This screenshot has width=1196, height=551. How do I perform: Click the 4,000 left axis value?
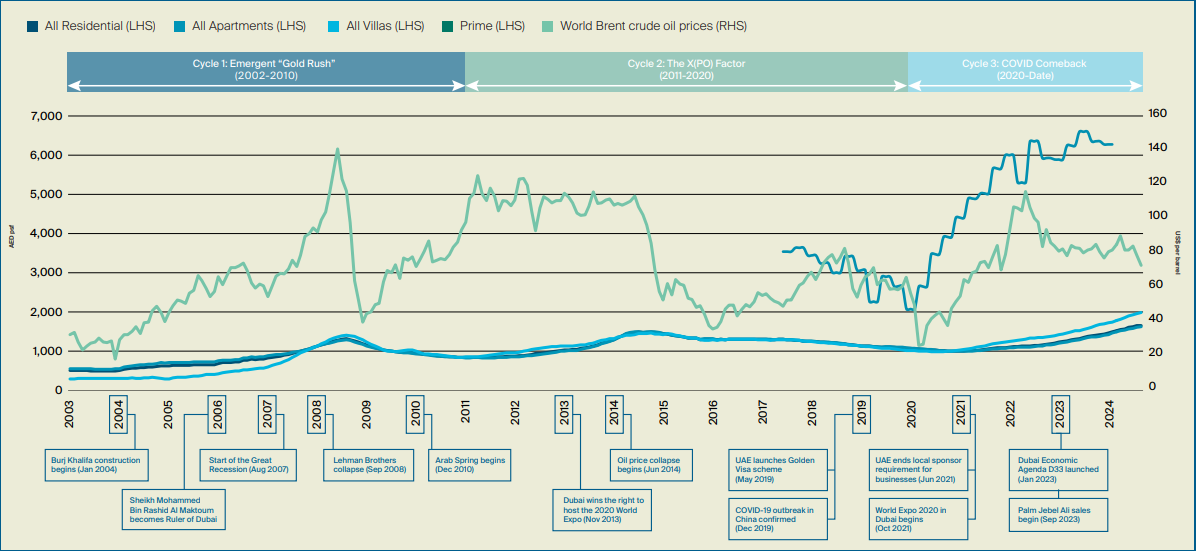coord(48,234)
